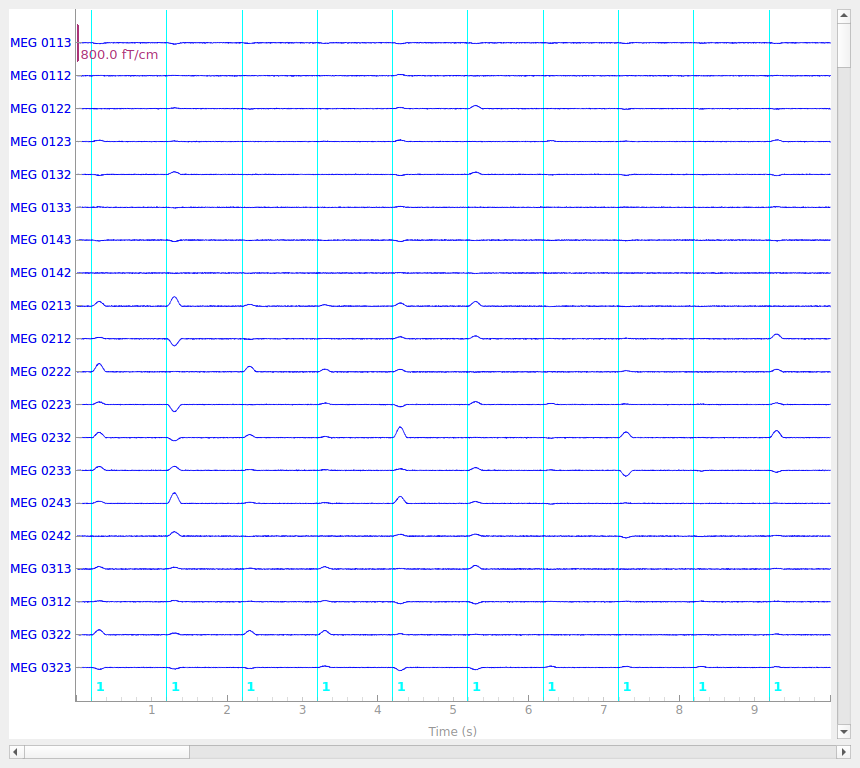Viewport: 860px width, 768px height.
Task: Click time axis tick label 5
Action: point(453,710)
